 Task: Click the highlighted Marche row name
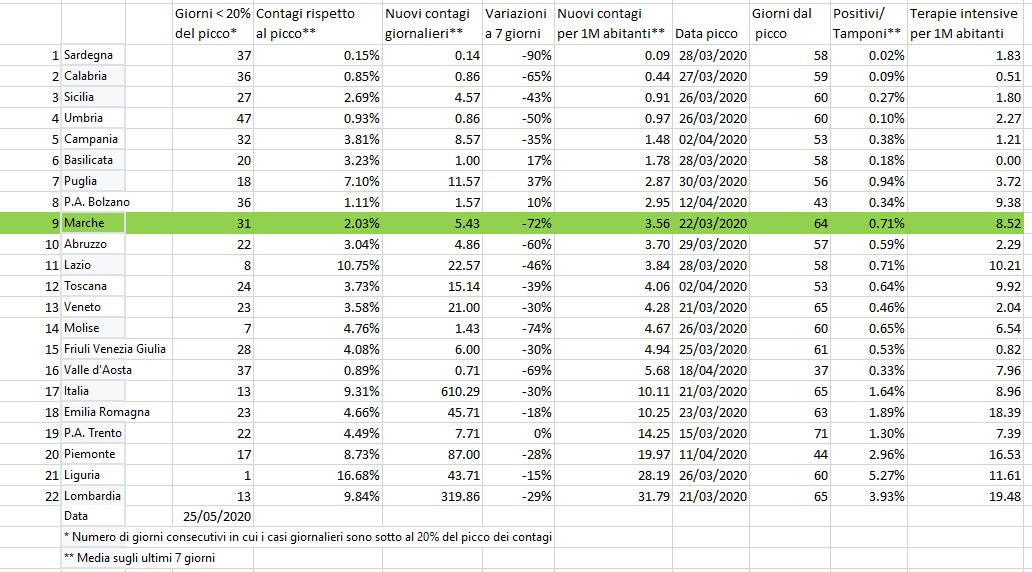(93, 223)
